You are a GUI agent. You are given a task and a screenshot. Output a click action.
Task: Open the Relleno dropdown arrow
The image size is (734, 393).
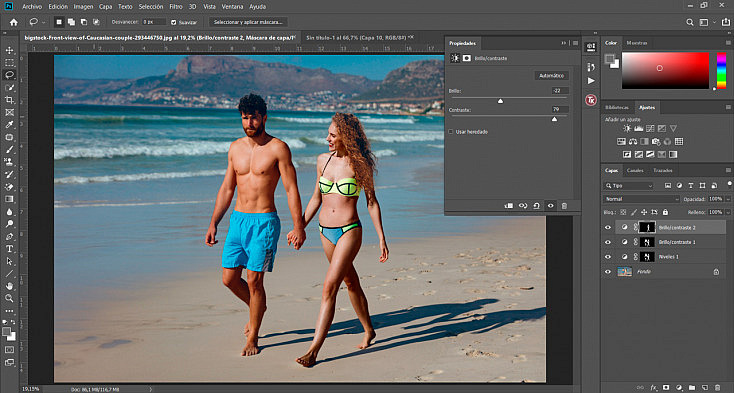[728, 212]
